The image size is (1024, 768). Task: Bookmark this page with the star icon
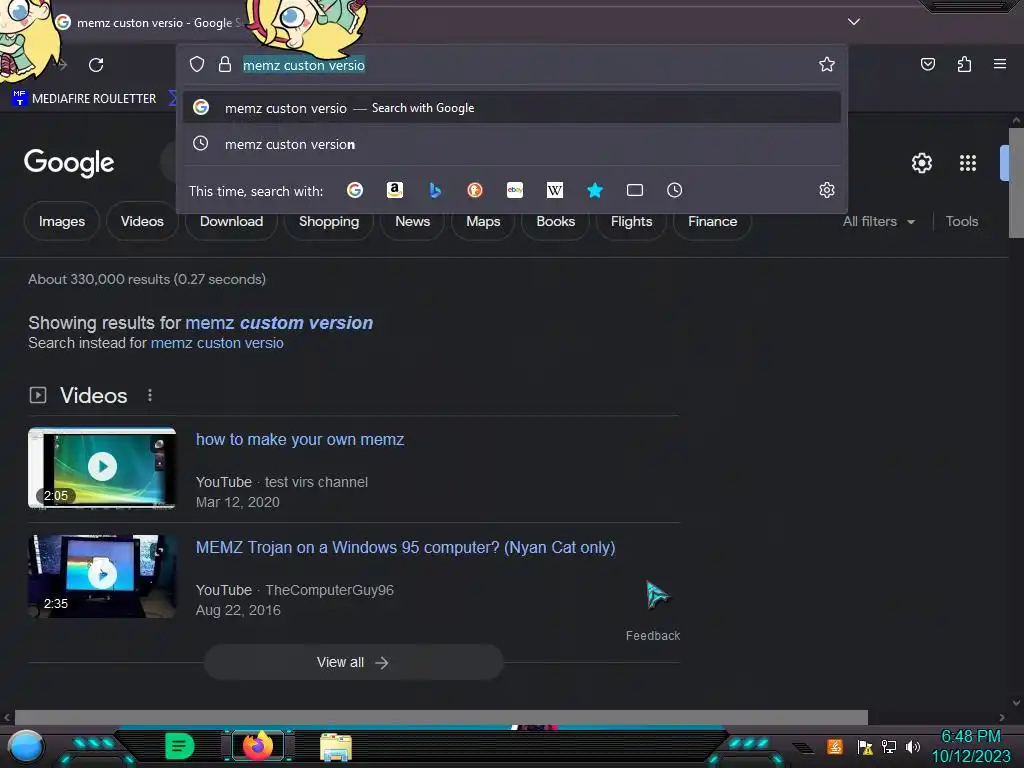point(827,64)
